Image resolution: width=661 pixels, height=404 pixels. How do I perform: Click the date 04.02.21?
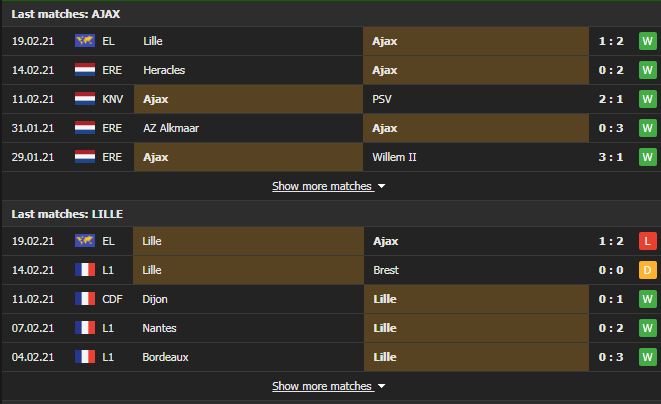pos(33,357)
